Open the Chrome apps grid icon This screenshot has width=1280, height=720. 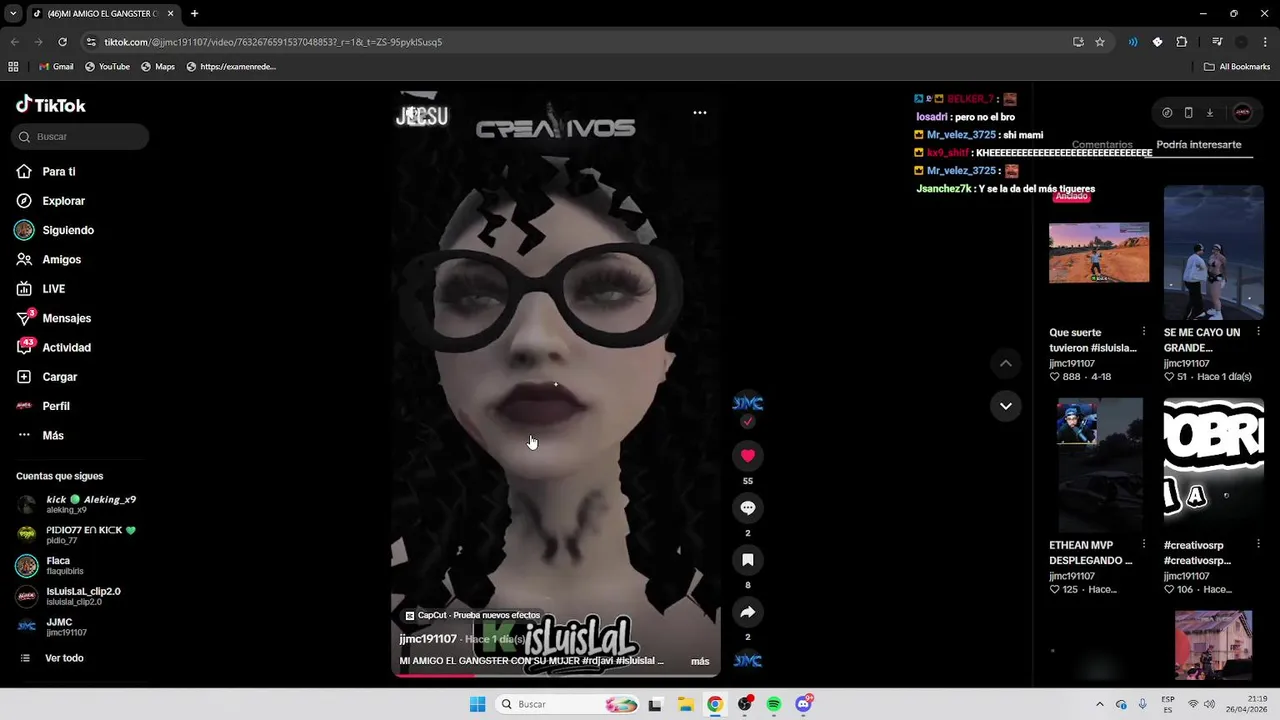(13, 67)
